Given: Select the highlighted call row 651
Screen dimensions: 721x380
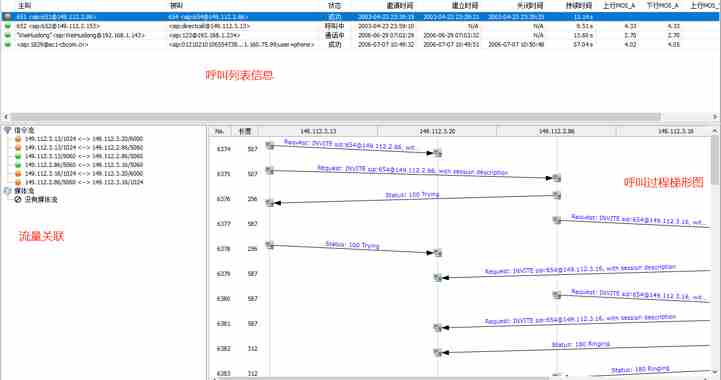Looking at the screenshot, I should [x=360, y=17].
